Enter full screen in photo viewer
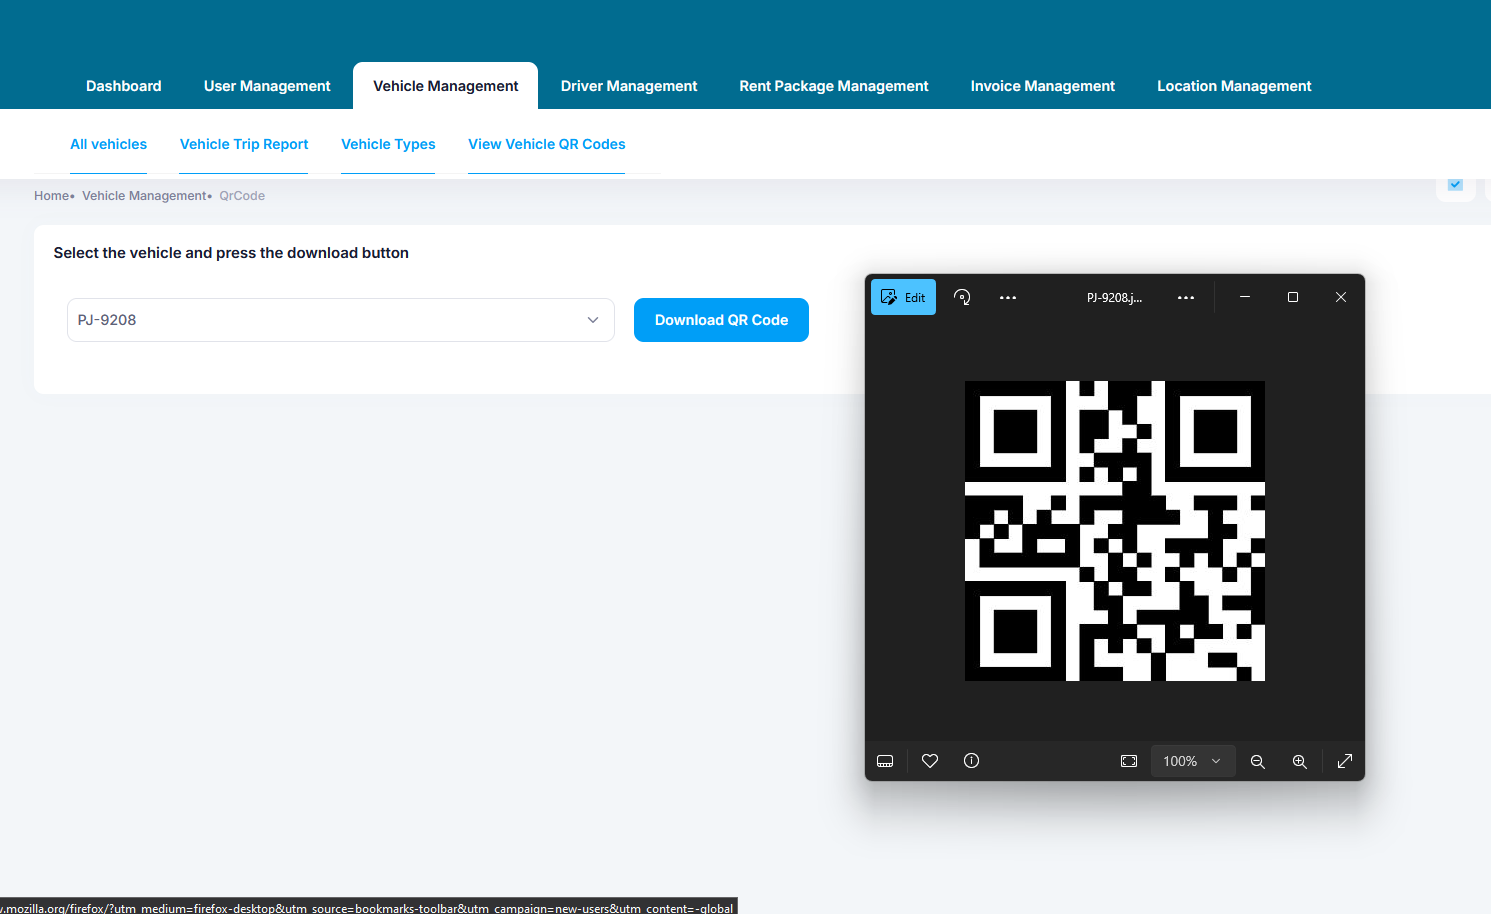This screenshot has height=914, width=1491. (1345, 761)
